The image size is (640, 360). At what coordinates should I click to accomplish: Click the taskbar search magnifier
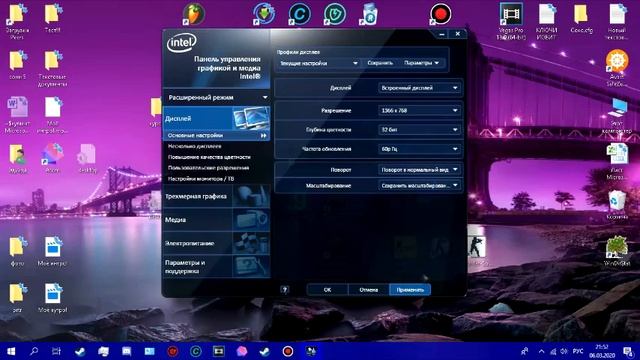(x=34, y=351)
